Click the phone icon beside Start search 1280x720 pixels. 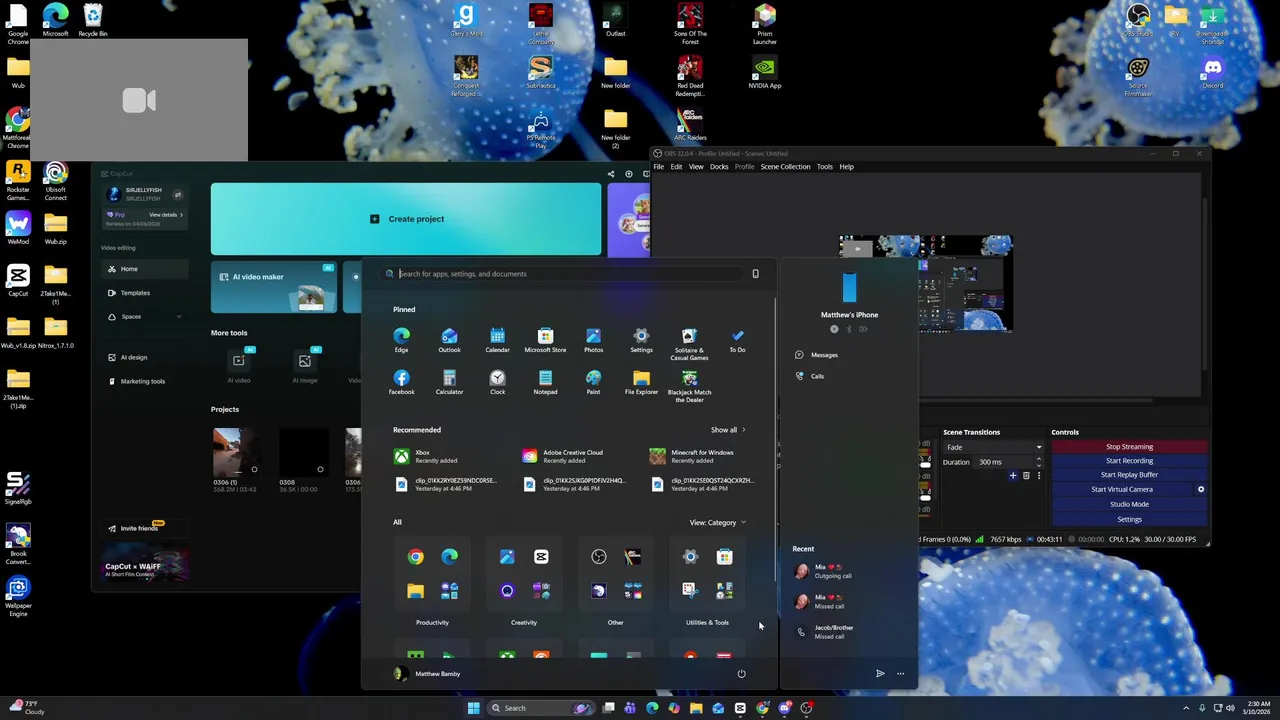[755, 273]
